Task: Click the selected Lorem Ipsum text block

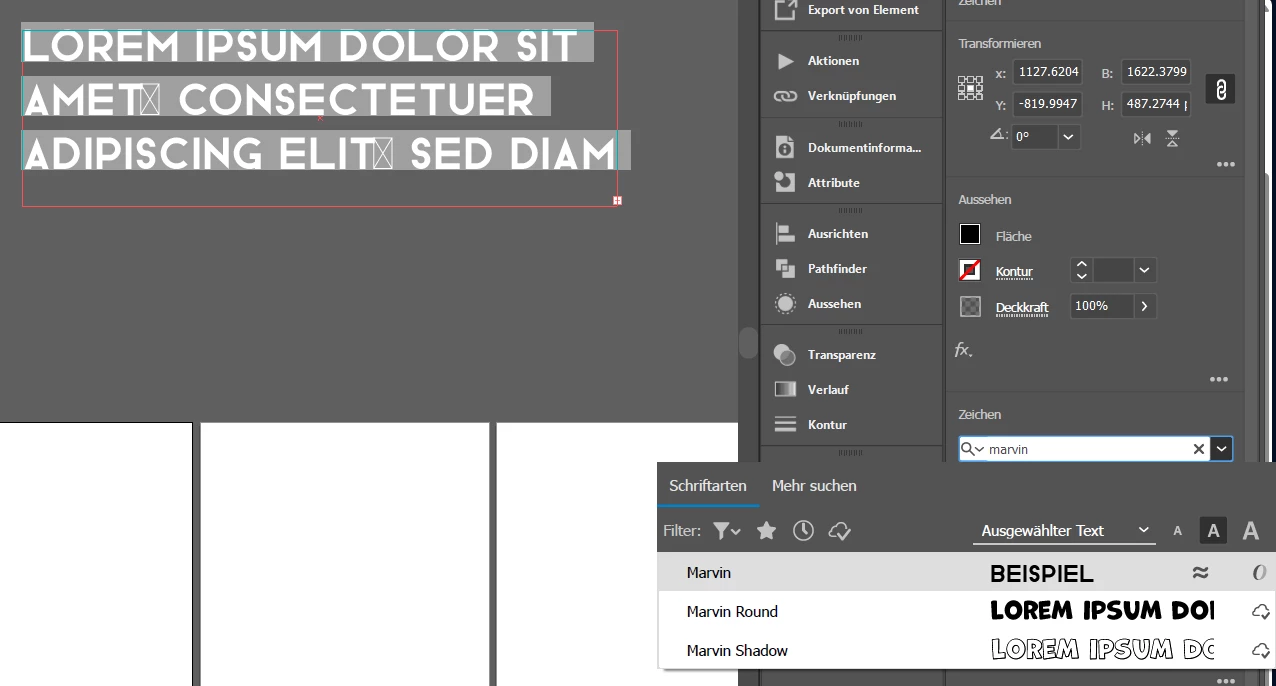Action: 320,99
